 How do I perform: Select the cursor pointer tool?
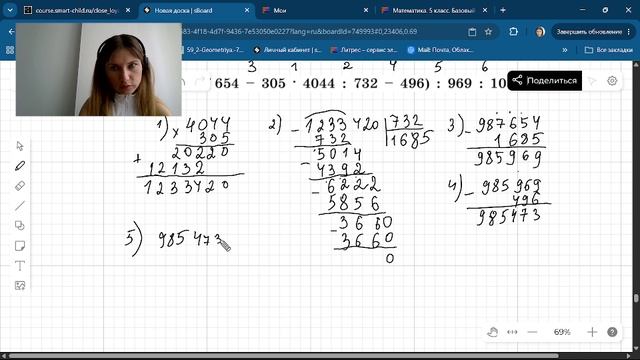[x=20, y=146]
